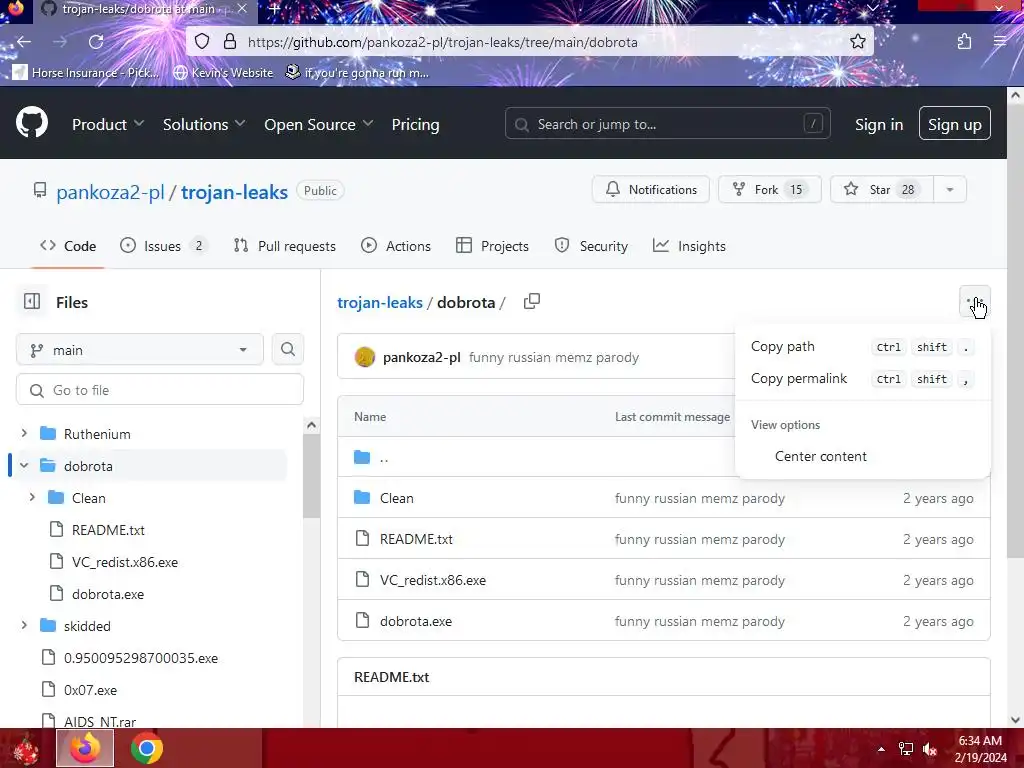
Task: Click the Notifications button
Action: point(650,189)
